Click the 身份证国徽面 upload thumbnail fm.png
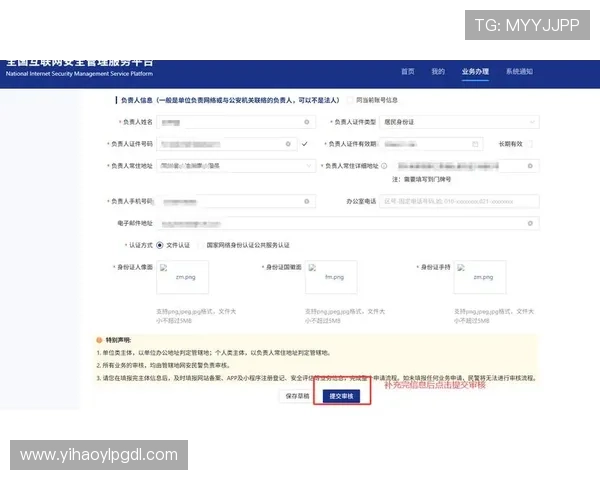This screenshot has height=480, width=600. pyautogui.click(x=331, y=277)
